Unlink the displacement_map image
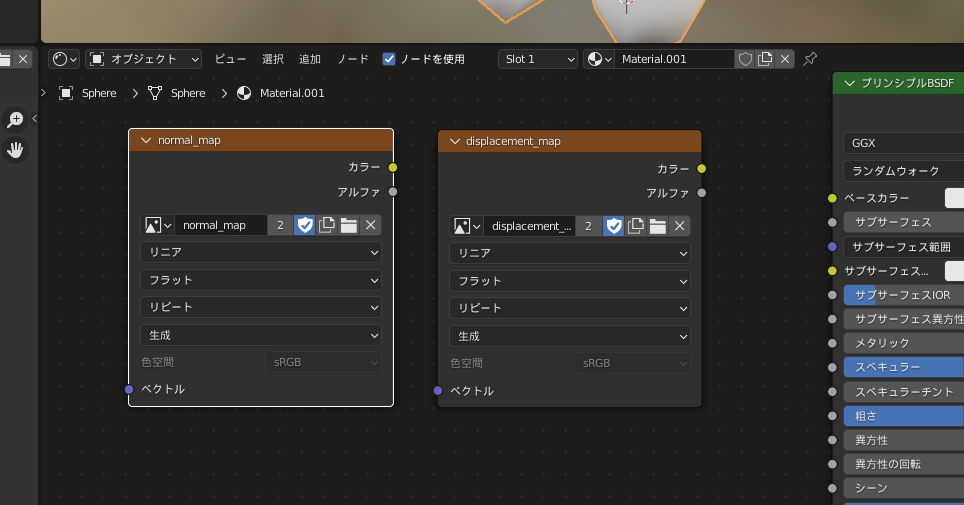Screen dimensions: 964x505 pos(679,226)
